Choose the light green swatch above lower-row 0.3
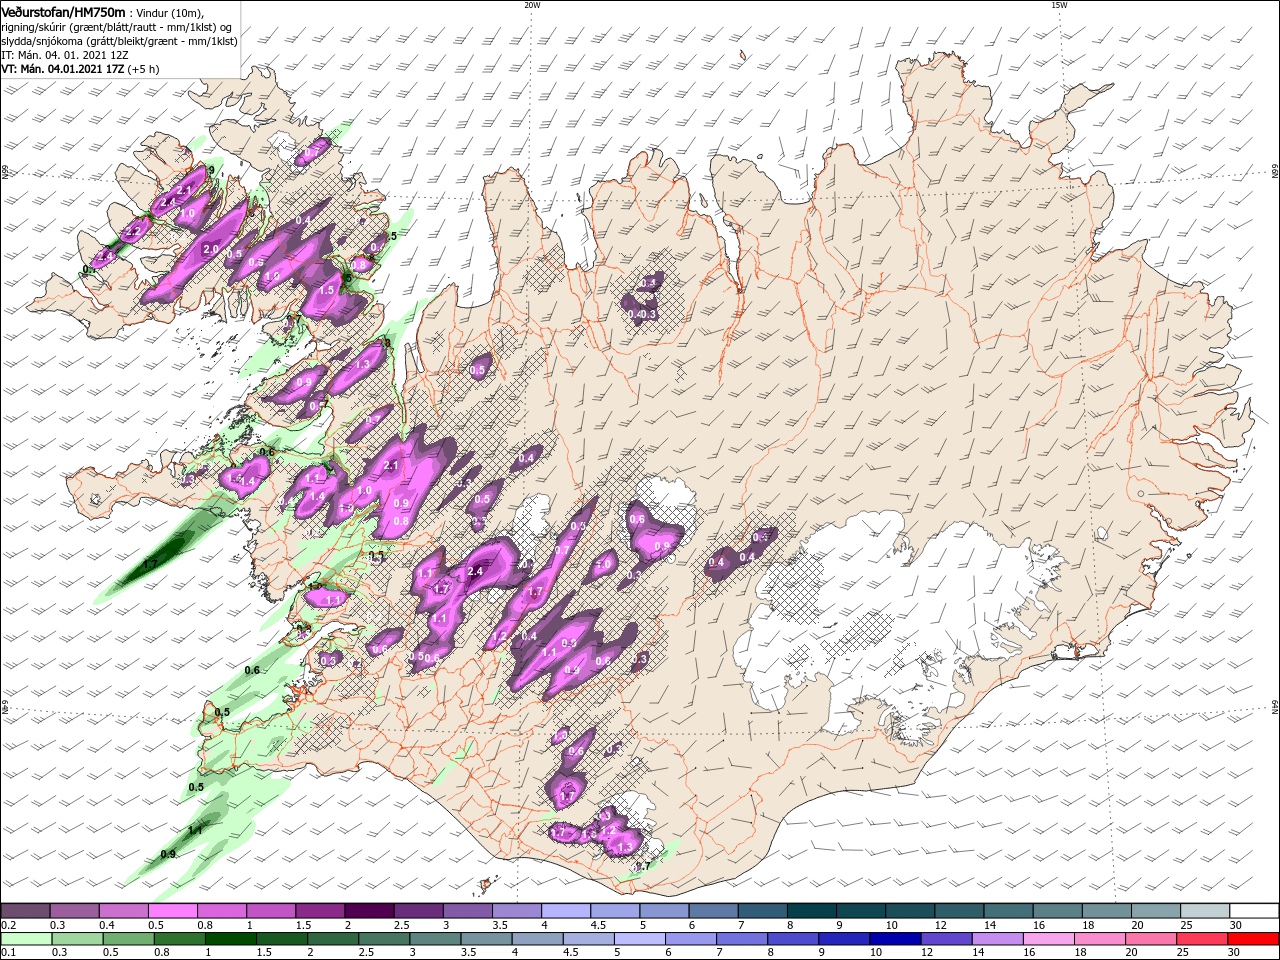Screen dimensions: 1280x960 tap(78, 939)
